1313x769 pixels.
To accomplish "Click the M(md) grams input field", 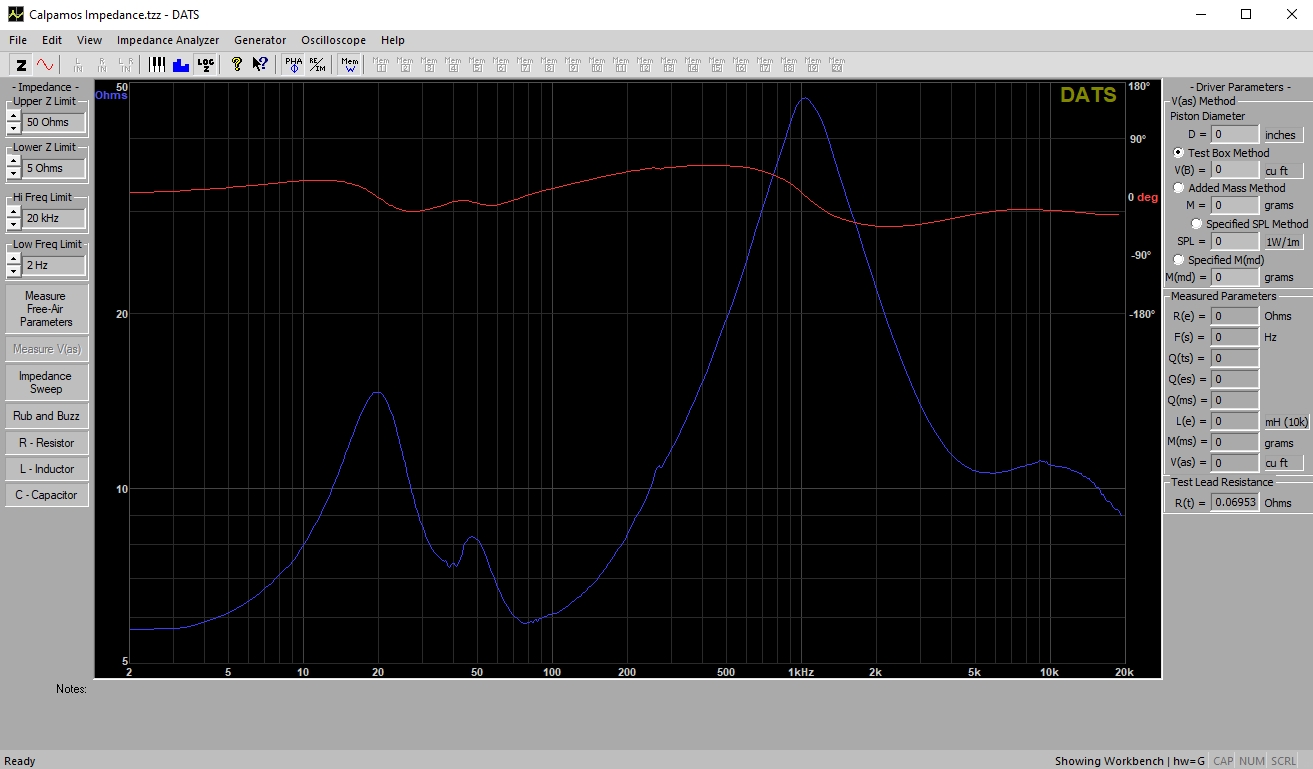I will tap(1235, 277).
